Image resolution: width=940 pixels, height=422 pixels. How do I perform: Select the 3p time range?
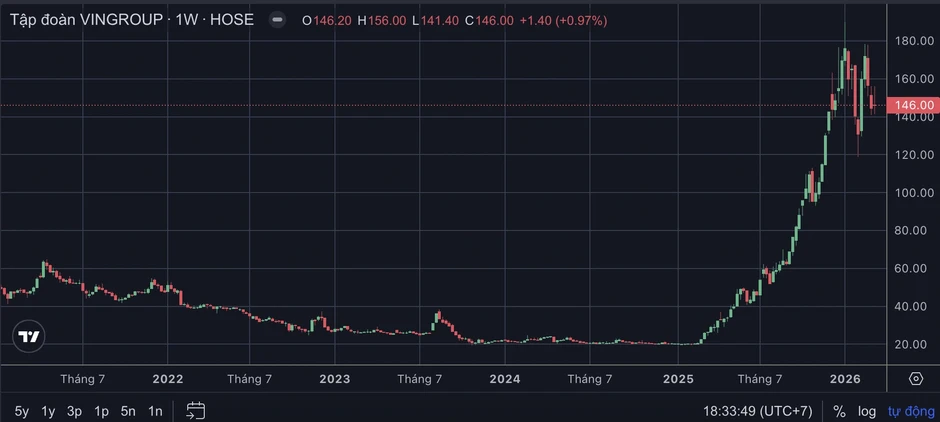point(74,411)
